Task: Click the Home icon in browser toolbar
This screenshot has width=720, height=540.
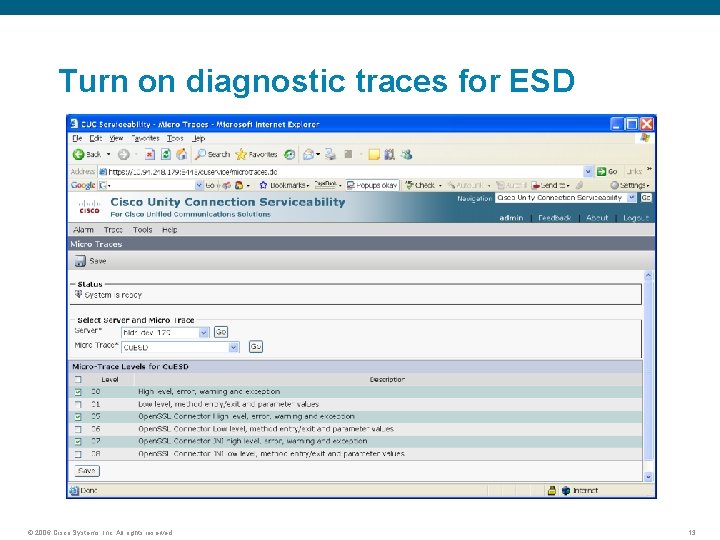Action: coord(181,155)
